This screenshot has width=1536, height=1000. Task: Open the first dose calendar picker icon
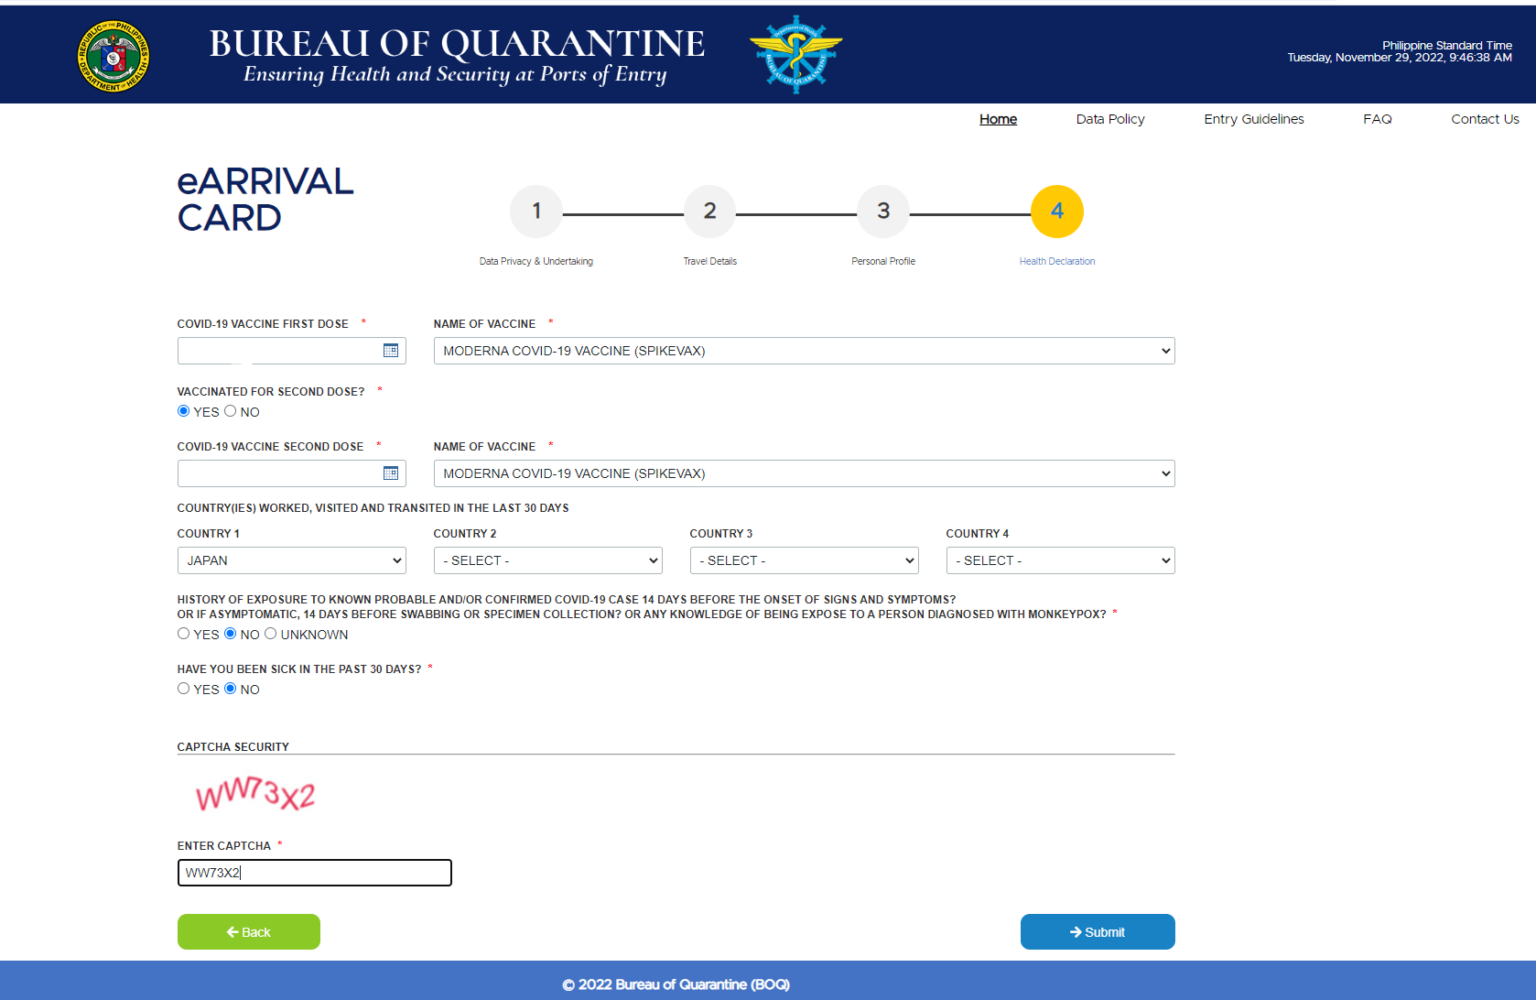click(x=391, y=350)
